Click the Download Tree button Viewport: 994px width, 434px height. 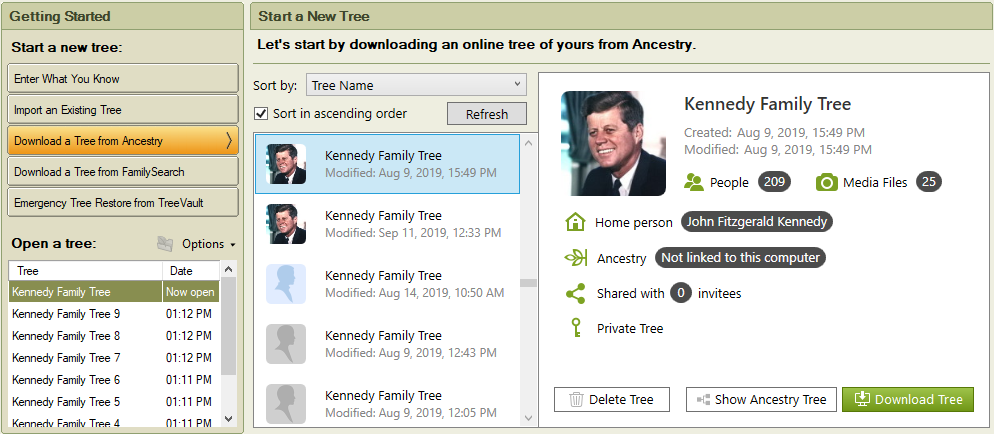pyautogui.click(x=907, y=400)
